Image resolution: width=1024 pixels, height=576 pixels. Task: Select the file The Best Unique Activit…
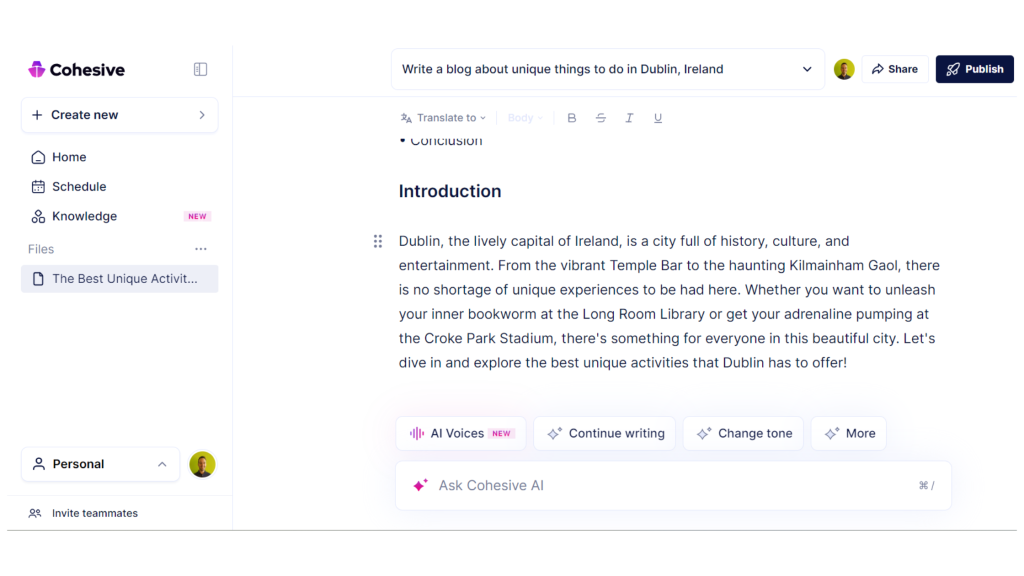pos(119,278)
